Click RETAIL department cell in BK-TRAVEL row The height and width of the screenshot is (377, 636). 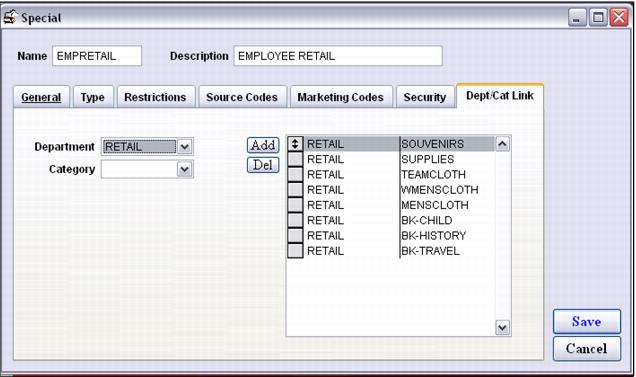[x=352, y=251]
